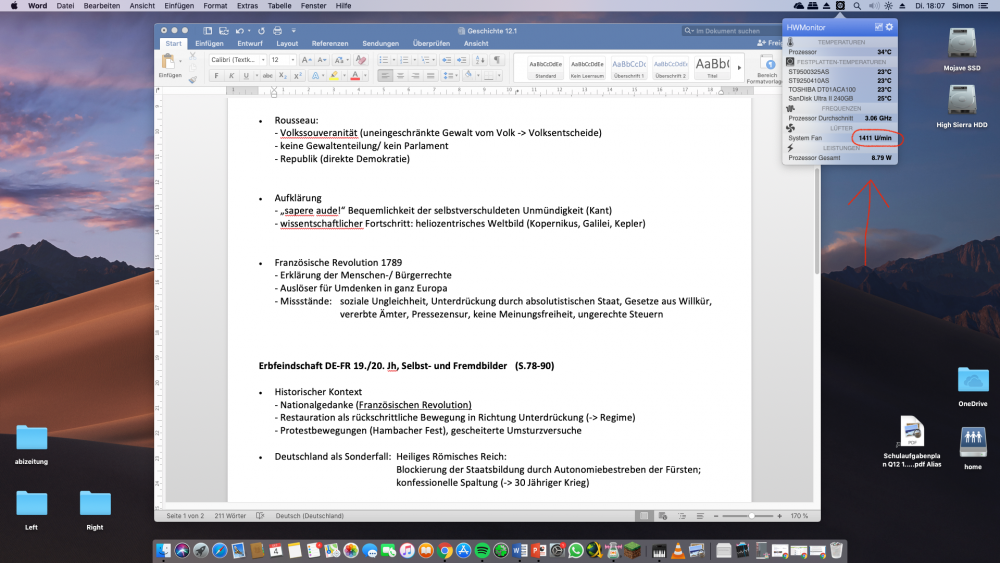Apply the Überschrift 1 style
The width and height of the screenshot is (1000, 563).
(x=629, y=67)
